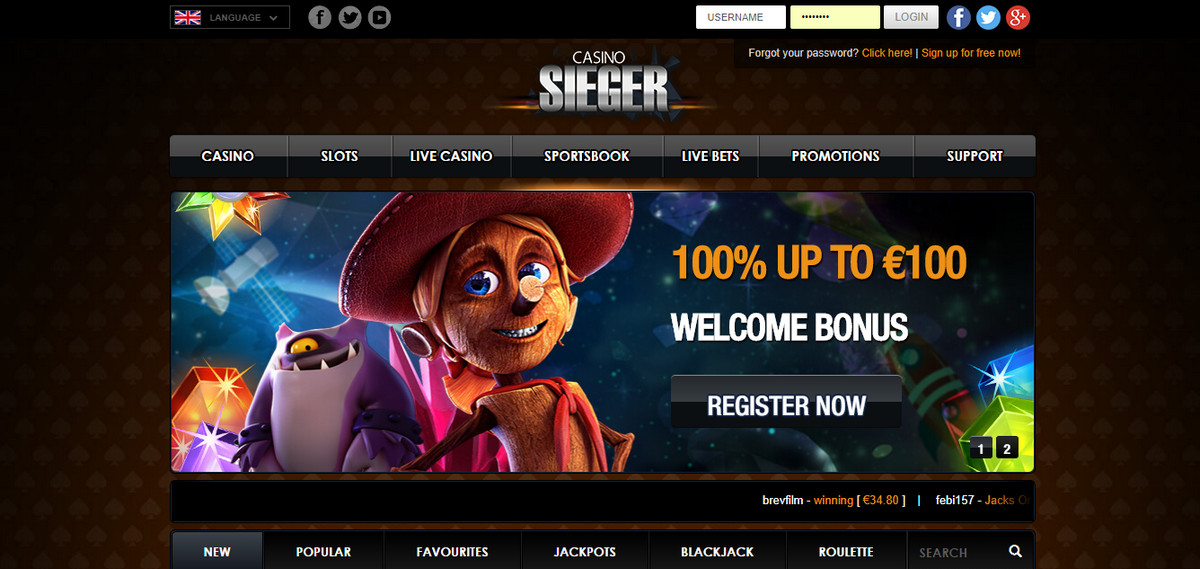
Task: Focus the Username input field
Action: (x=741, y=17)
